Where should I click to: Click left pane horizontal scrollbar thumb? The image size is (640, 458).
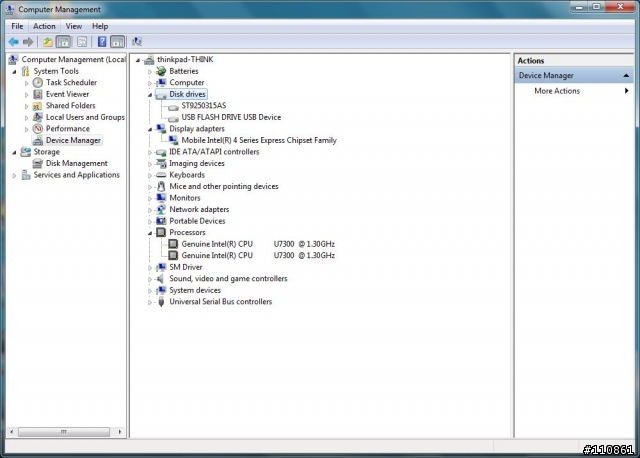click(x=64, y=432)
